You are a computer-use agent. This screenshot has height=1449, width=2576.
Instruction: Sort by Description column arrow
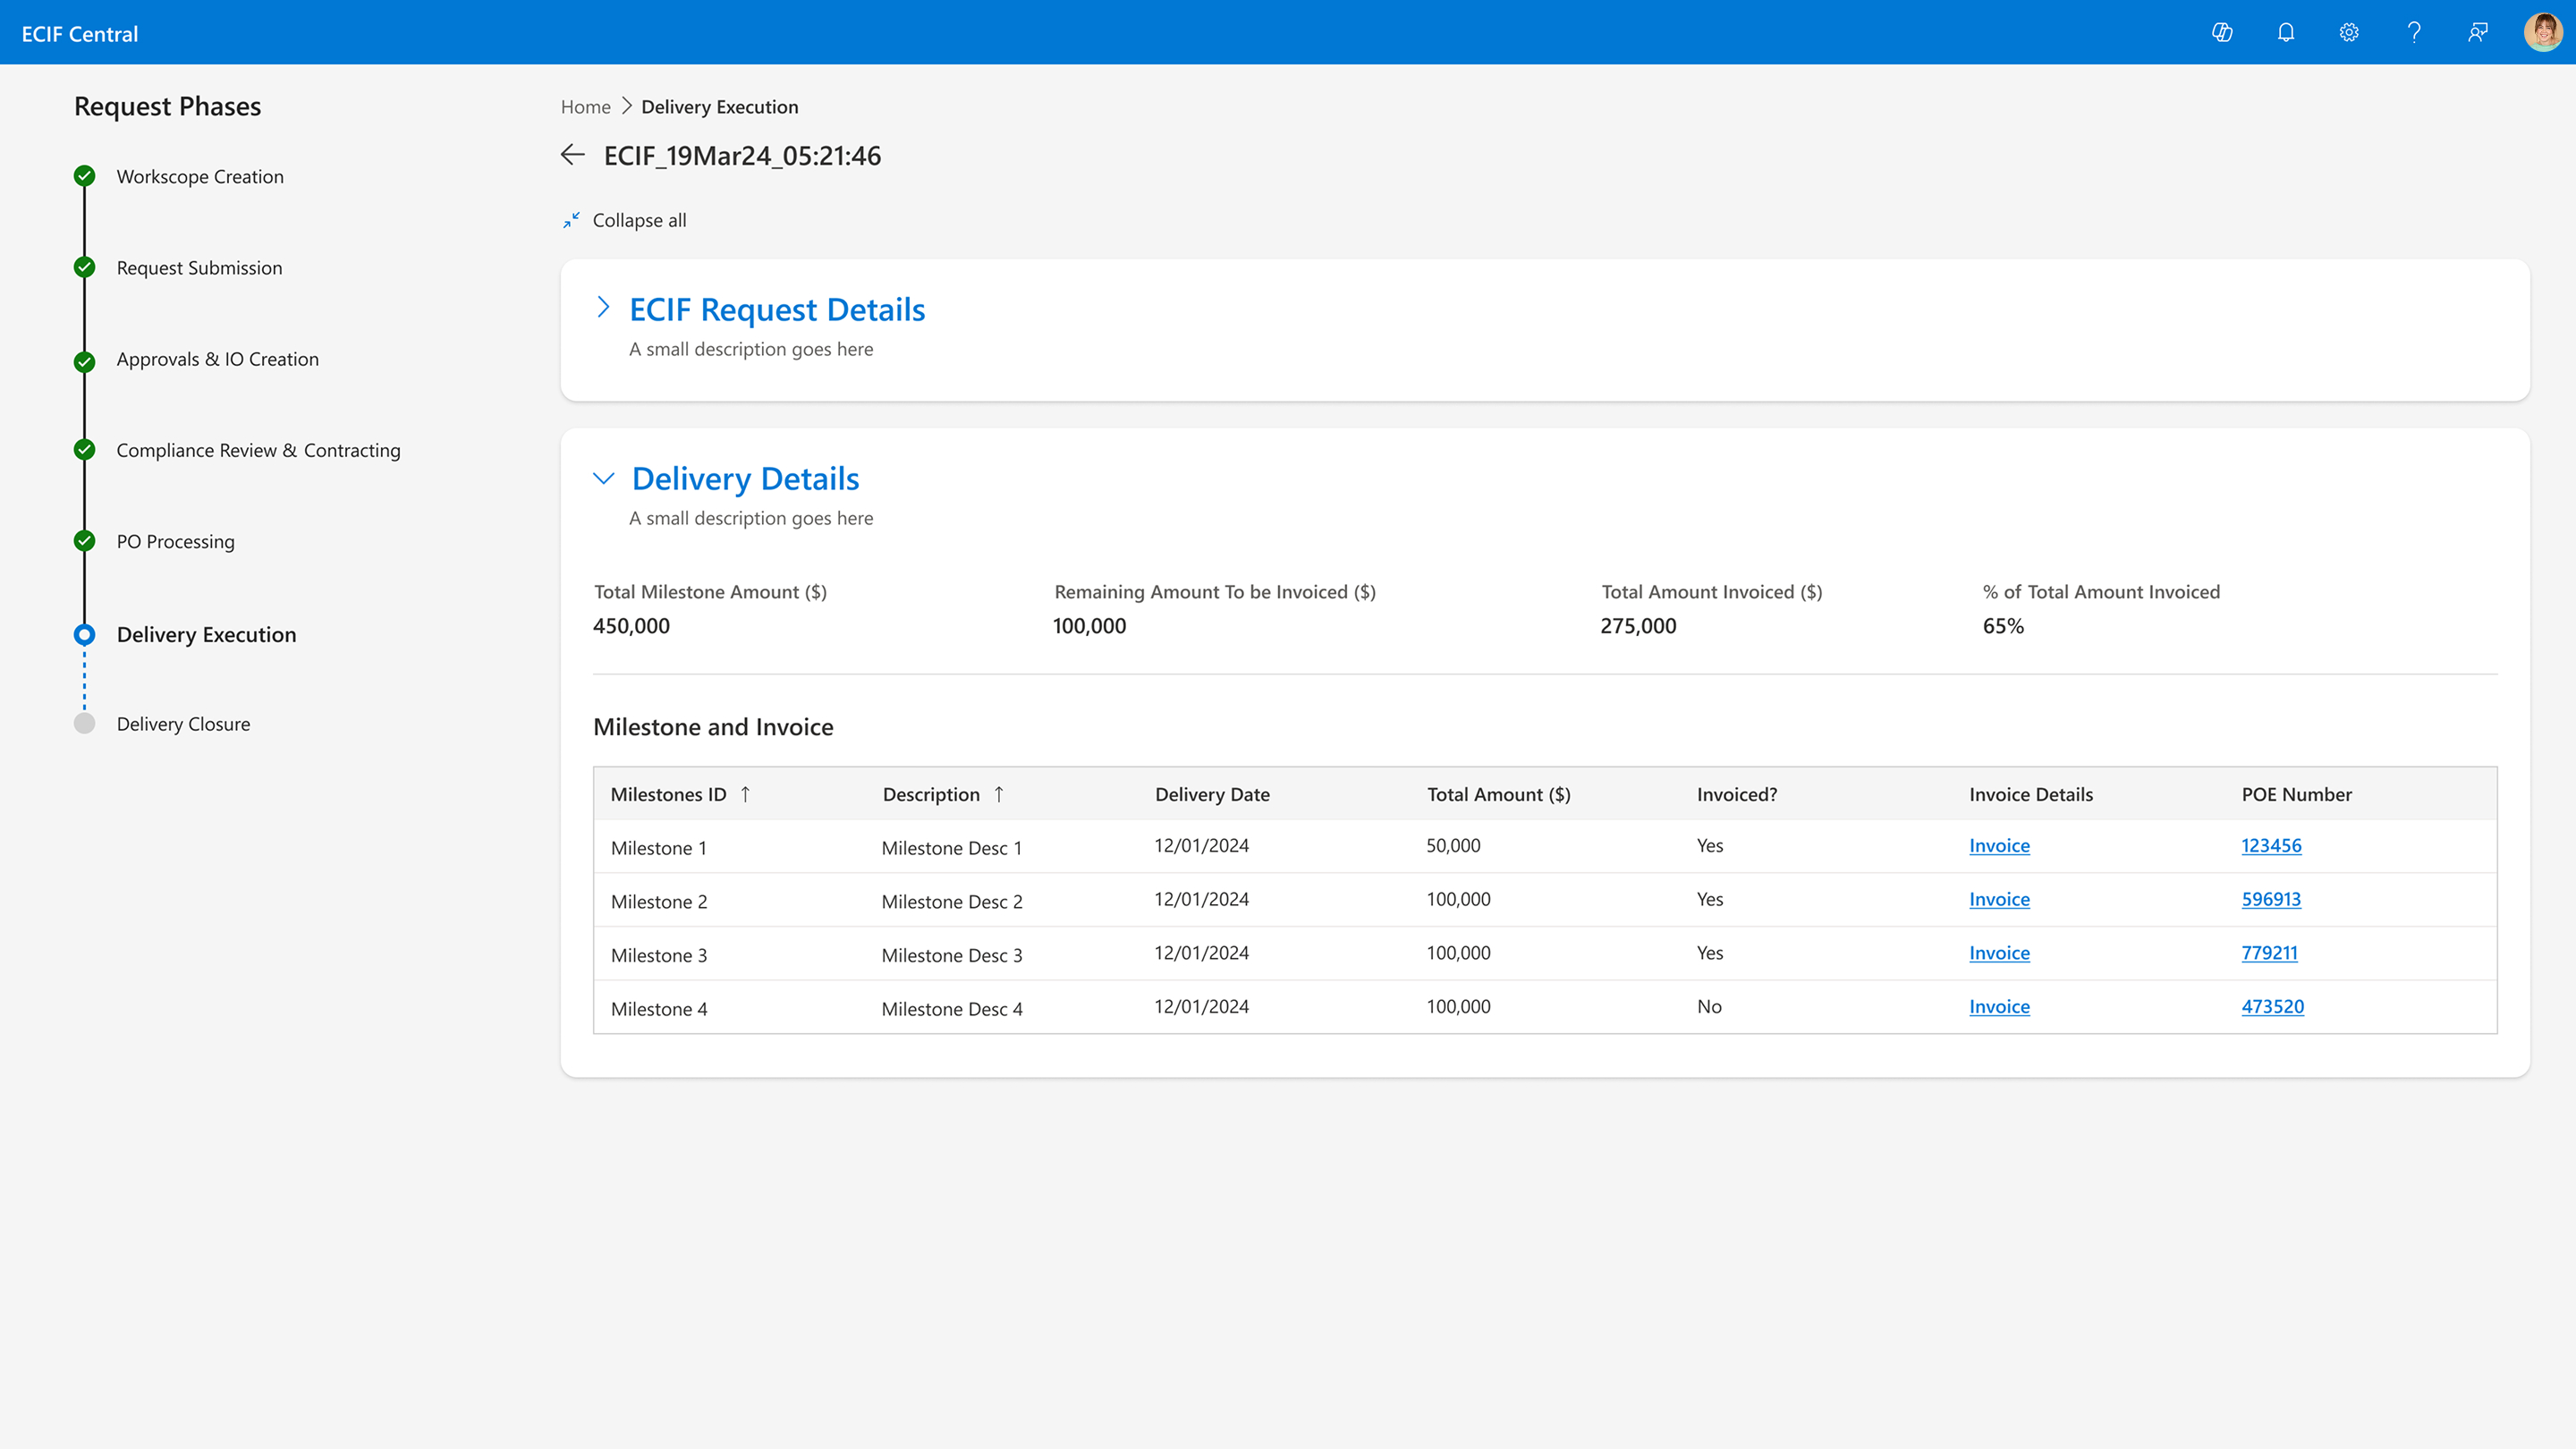998,794
